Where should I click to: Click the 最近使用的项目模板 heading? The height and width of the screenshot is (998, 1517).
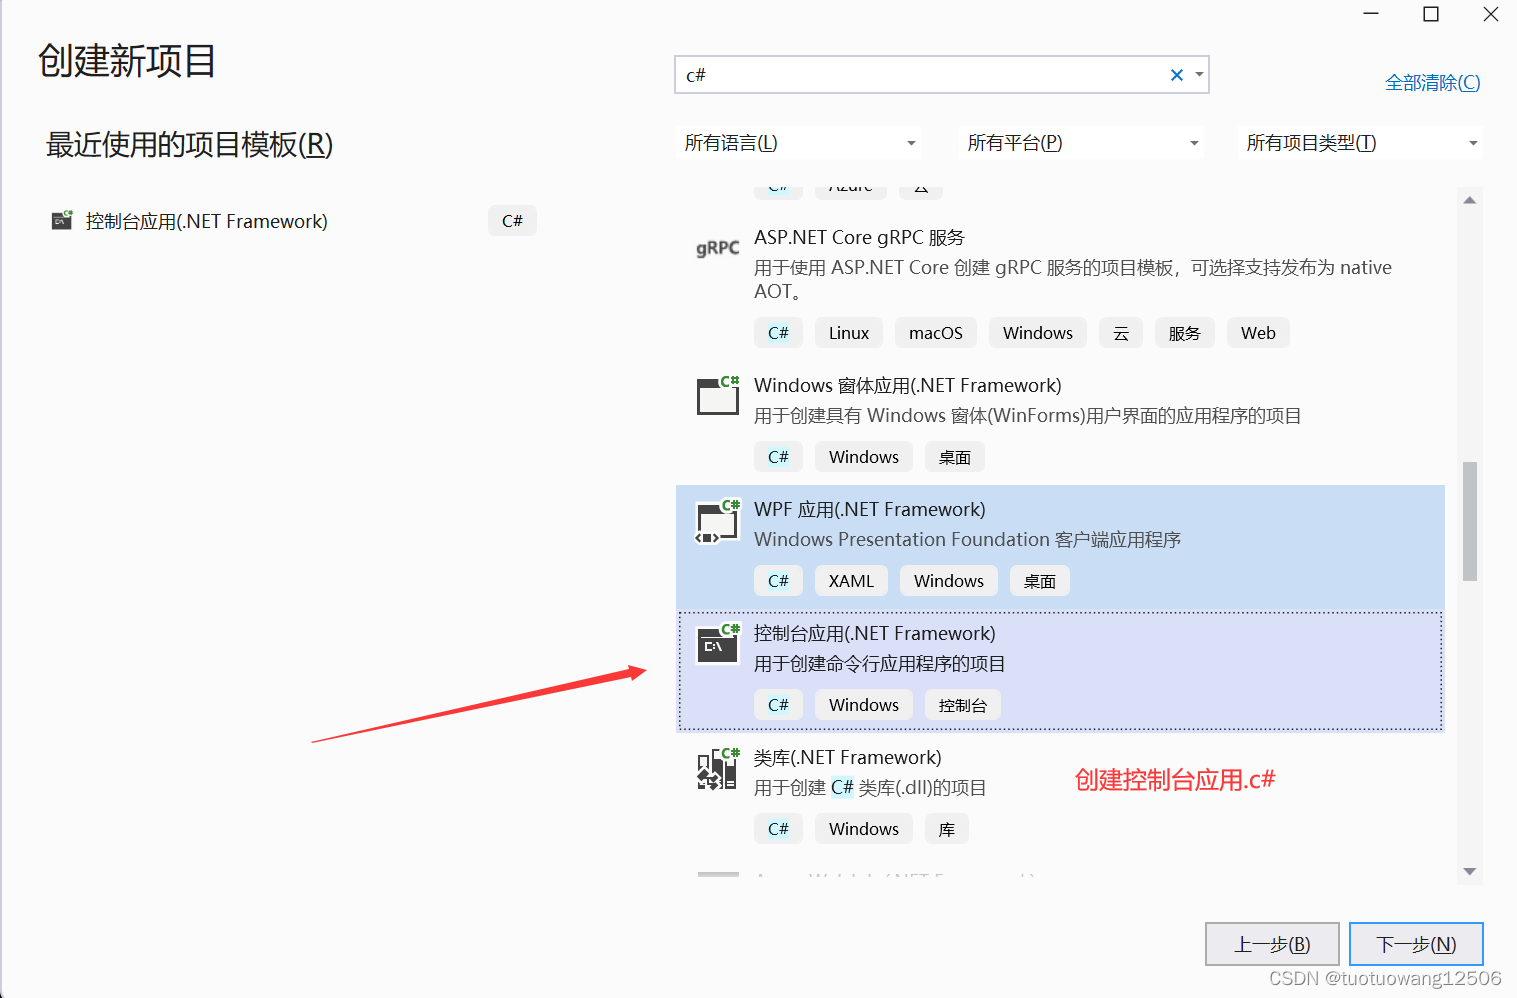[x=189, y=144]
